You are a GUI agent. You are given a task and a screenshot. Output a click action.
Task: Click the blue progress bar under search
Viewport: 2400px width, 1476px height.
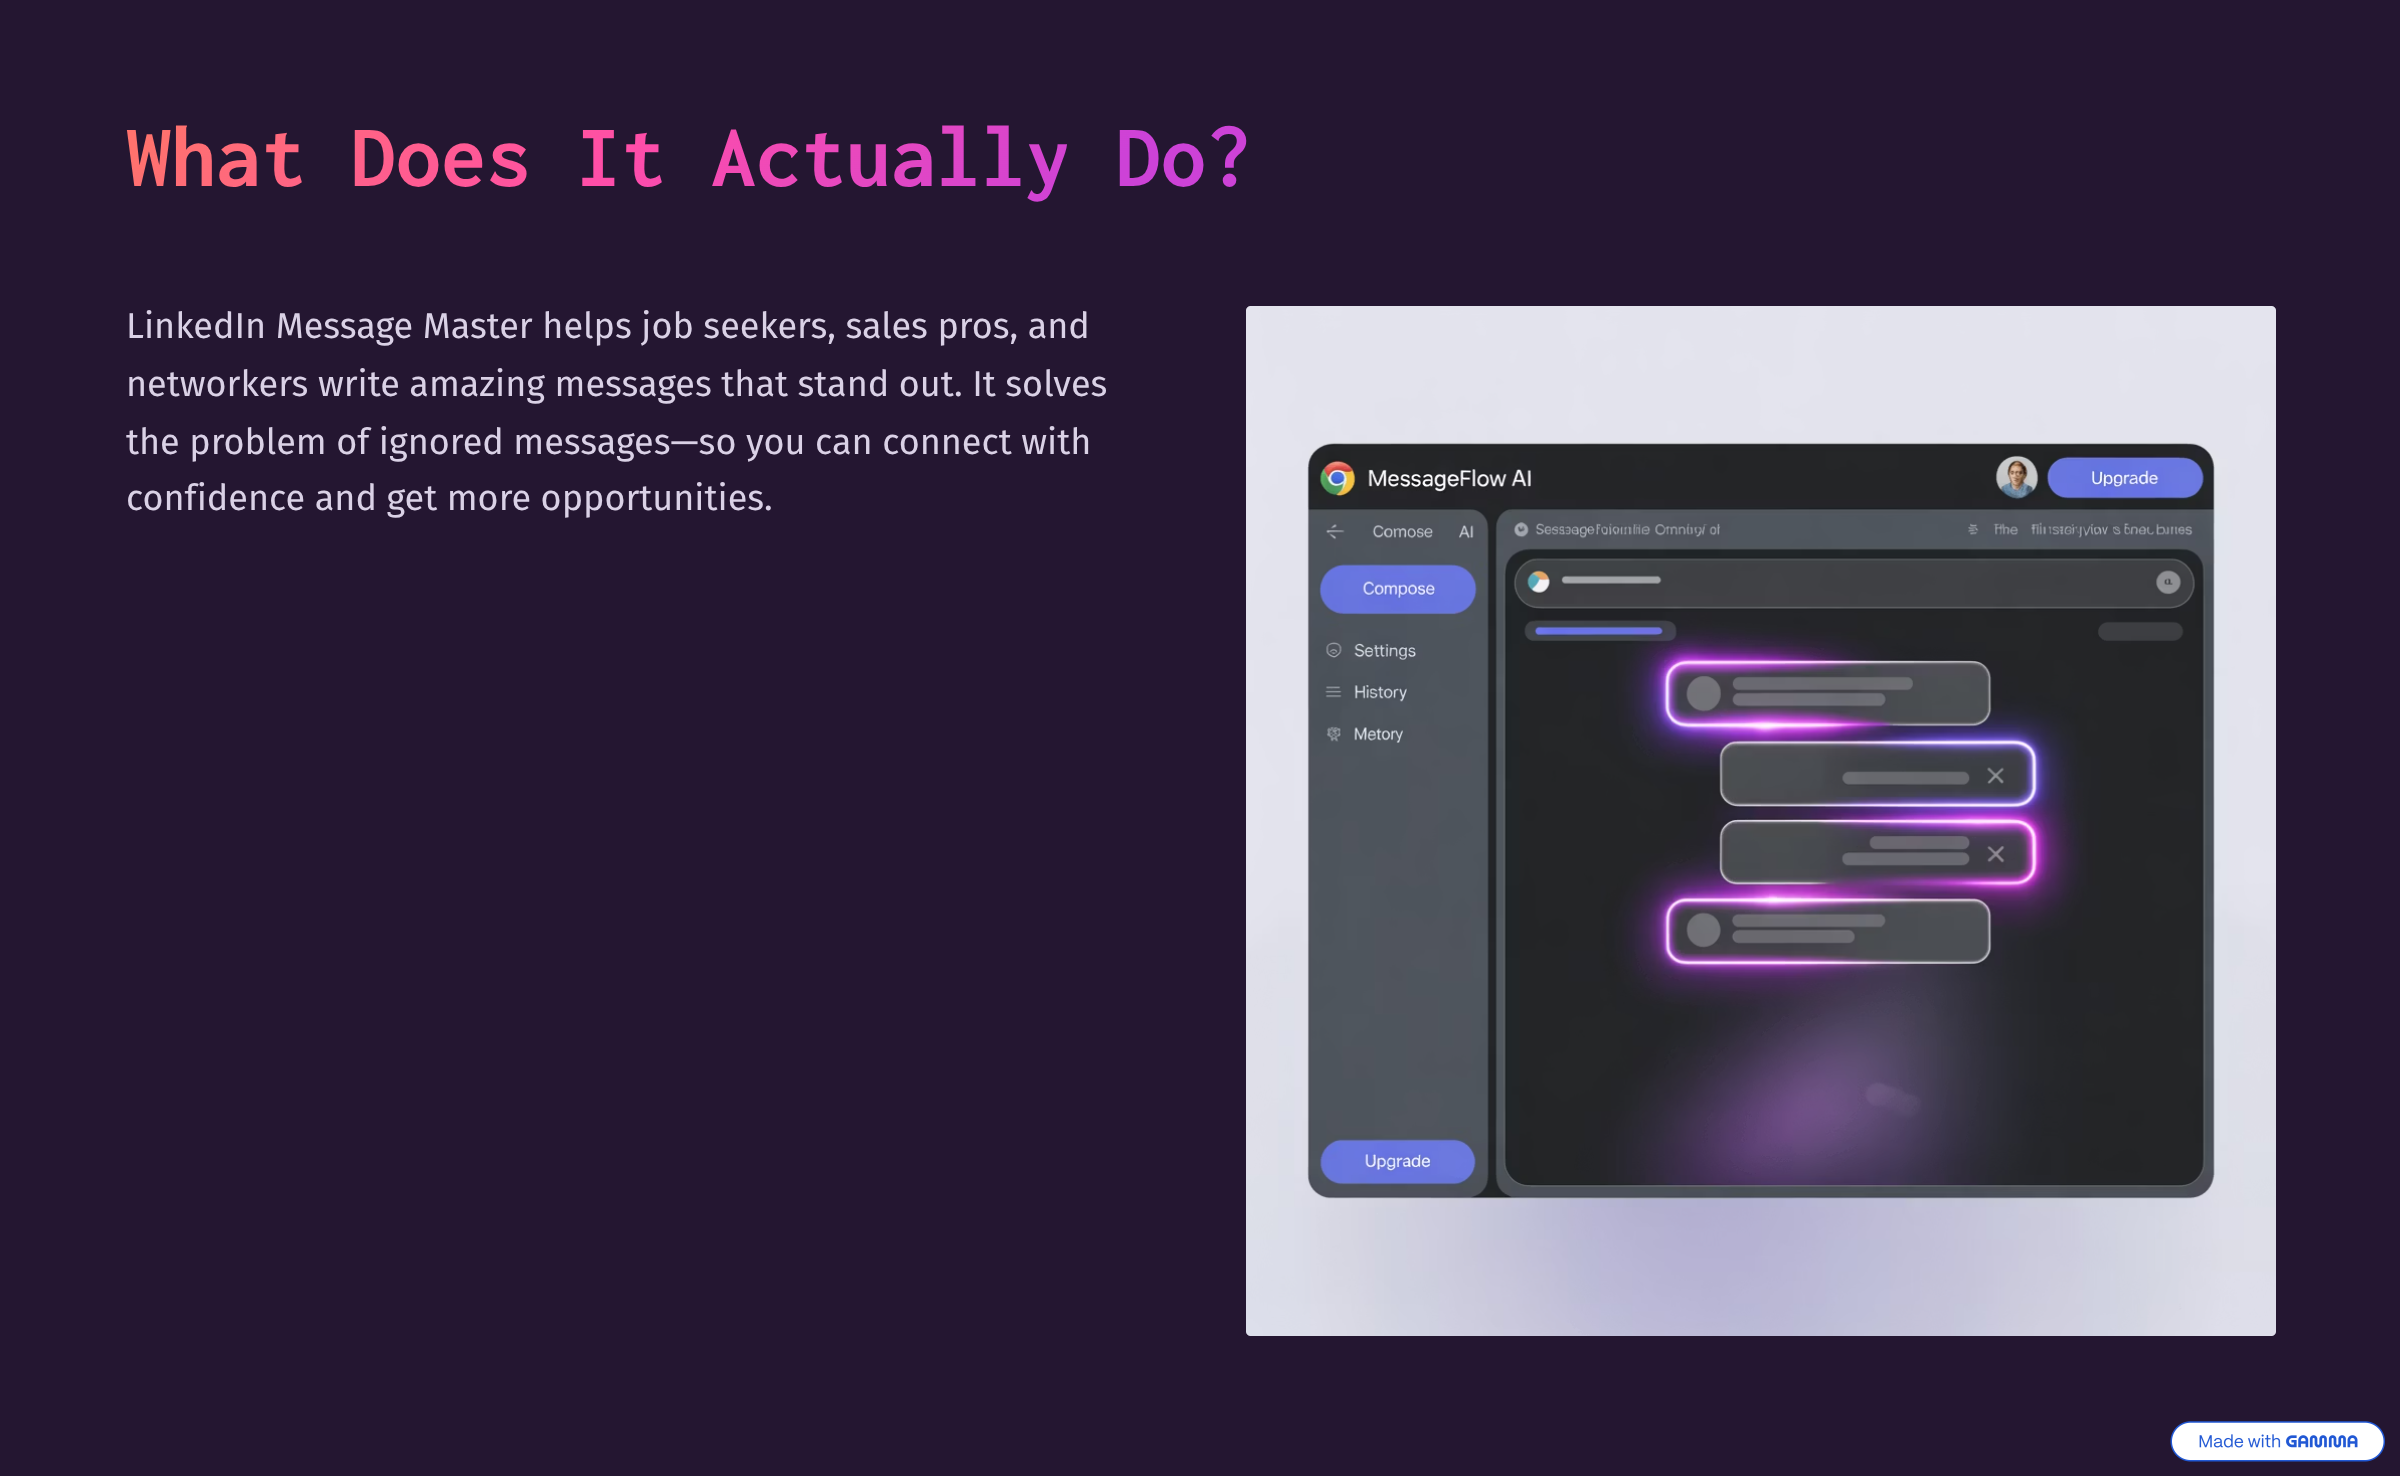pos(1598,631)
